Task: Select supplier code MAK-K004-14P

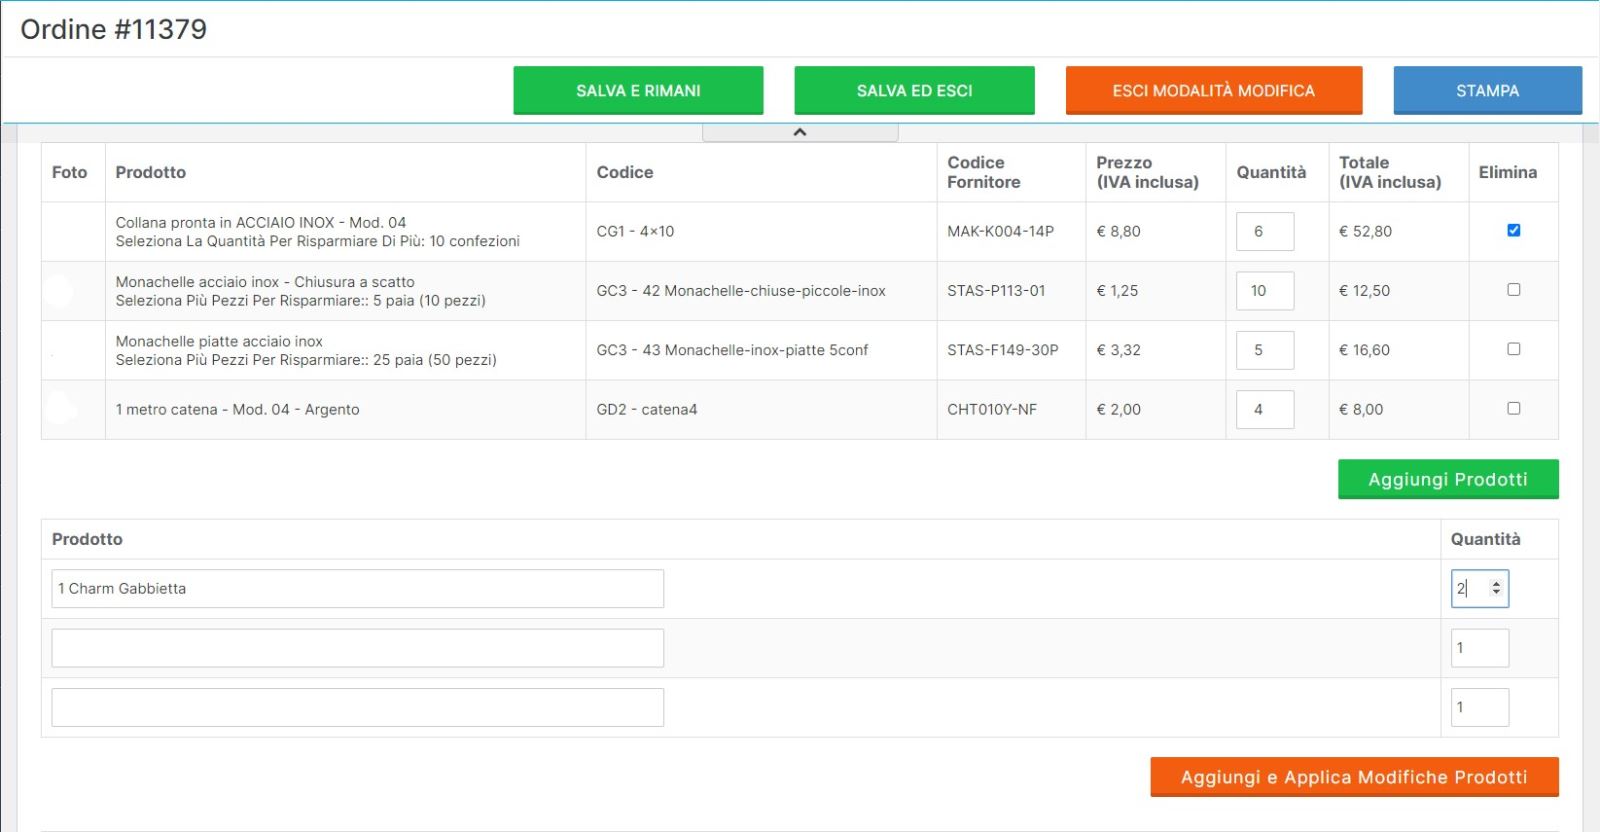Action: (1000, 231)
